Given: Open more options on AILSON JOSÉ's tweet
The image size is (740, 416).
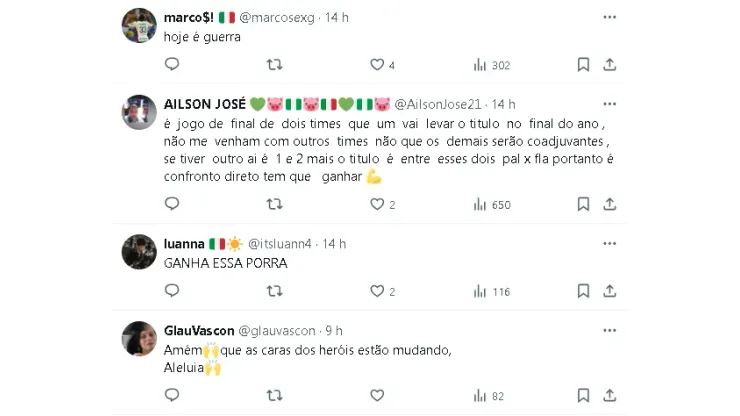Looking at the screenshot, I should [610, 104].
